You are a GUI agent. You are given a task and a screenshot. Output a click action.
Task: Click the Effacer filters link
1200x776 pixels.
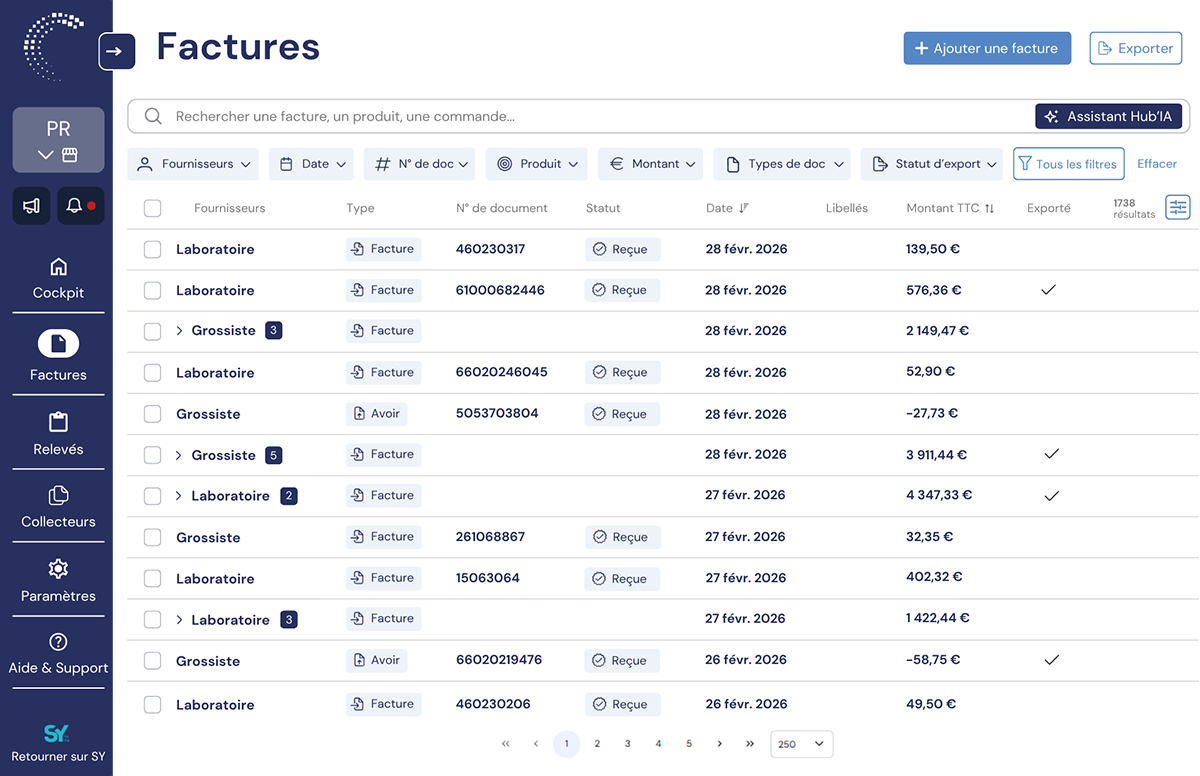[1157, 164]
